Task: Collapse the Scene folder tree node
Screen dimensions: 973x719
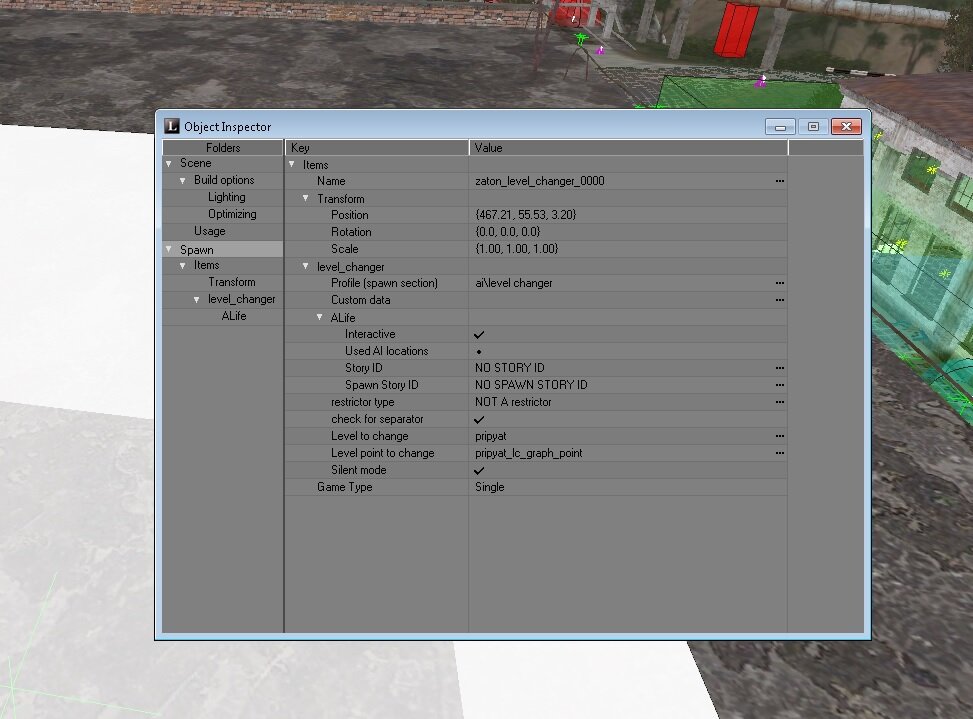Action: click(169, 163)
